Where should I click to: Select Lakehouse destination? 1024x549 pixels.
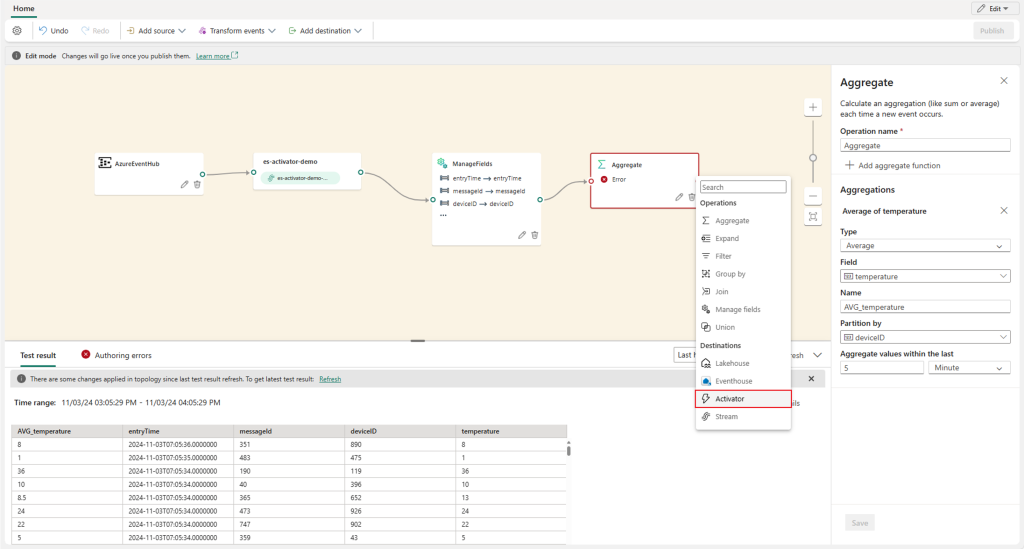(x=743, y=363)
